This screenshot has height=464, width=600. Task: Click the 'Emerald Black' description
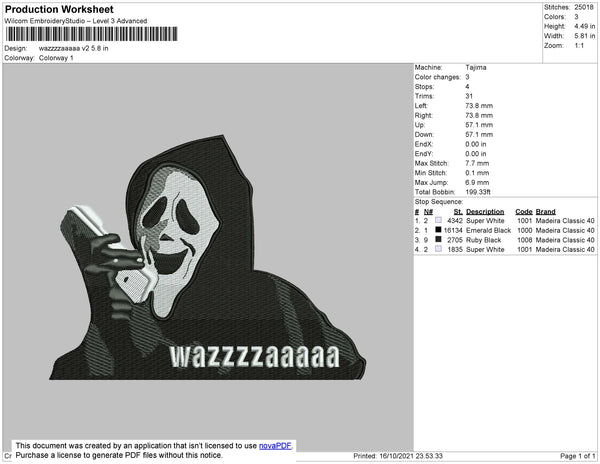pyautogui.click(x=489, y=230)
